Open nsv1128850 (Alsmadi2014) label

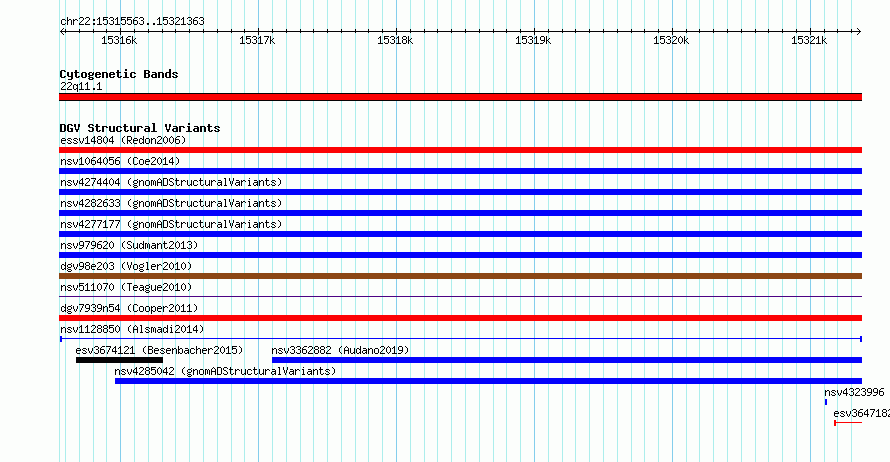pos(132,329)
